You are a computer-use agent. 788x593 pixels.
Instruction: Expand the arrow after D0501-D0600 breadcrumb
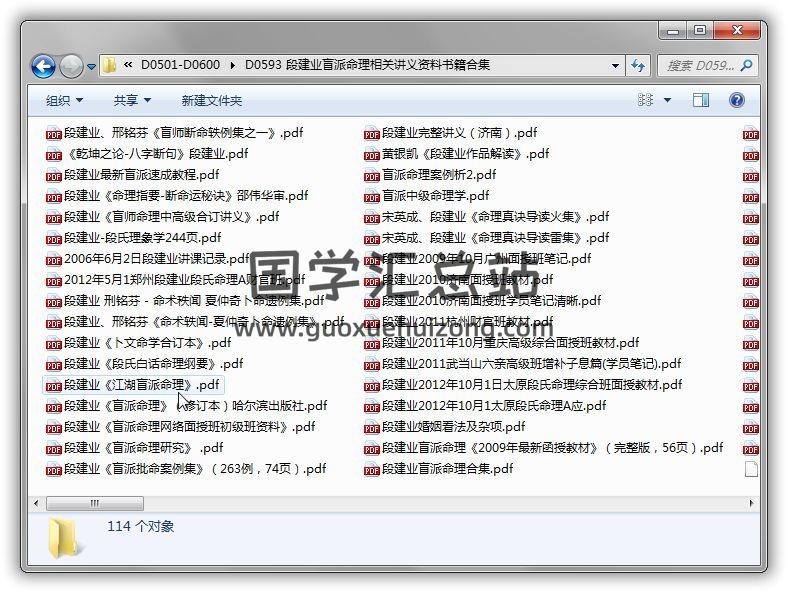232,65
